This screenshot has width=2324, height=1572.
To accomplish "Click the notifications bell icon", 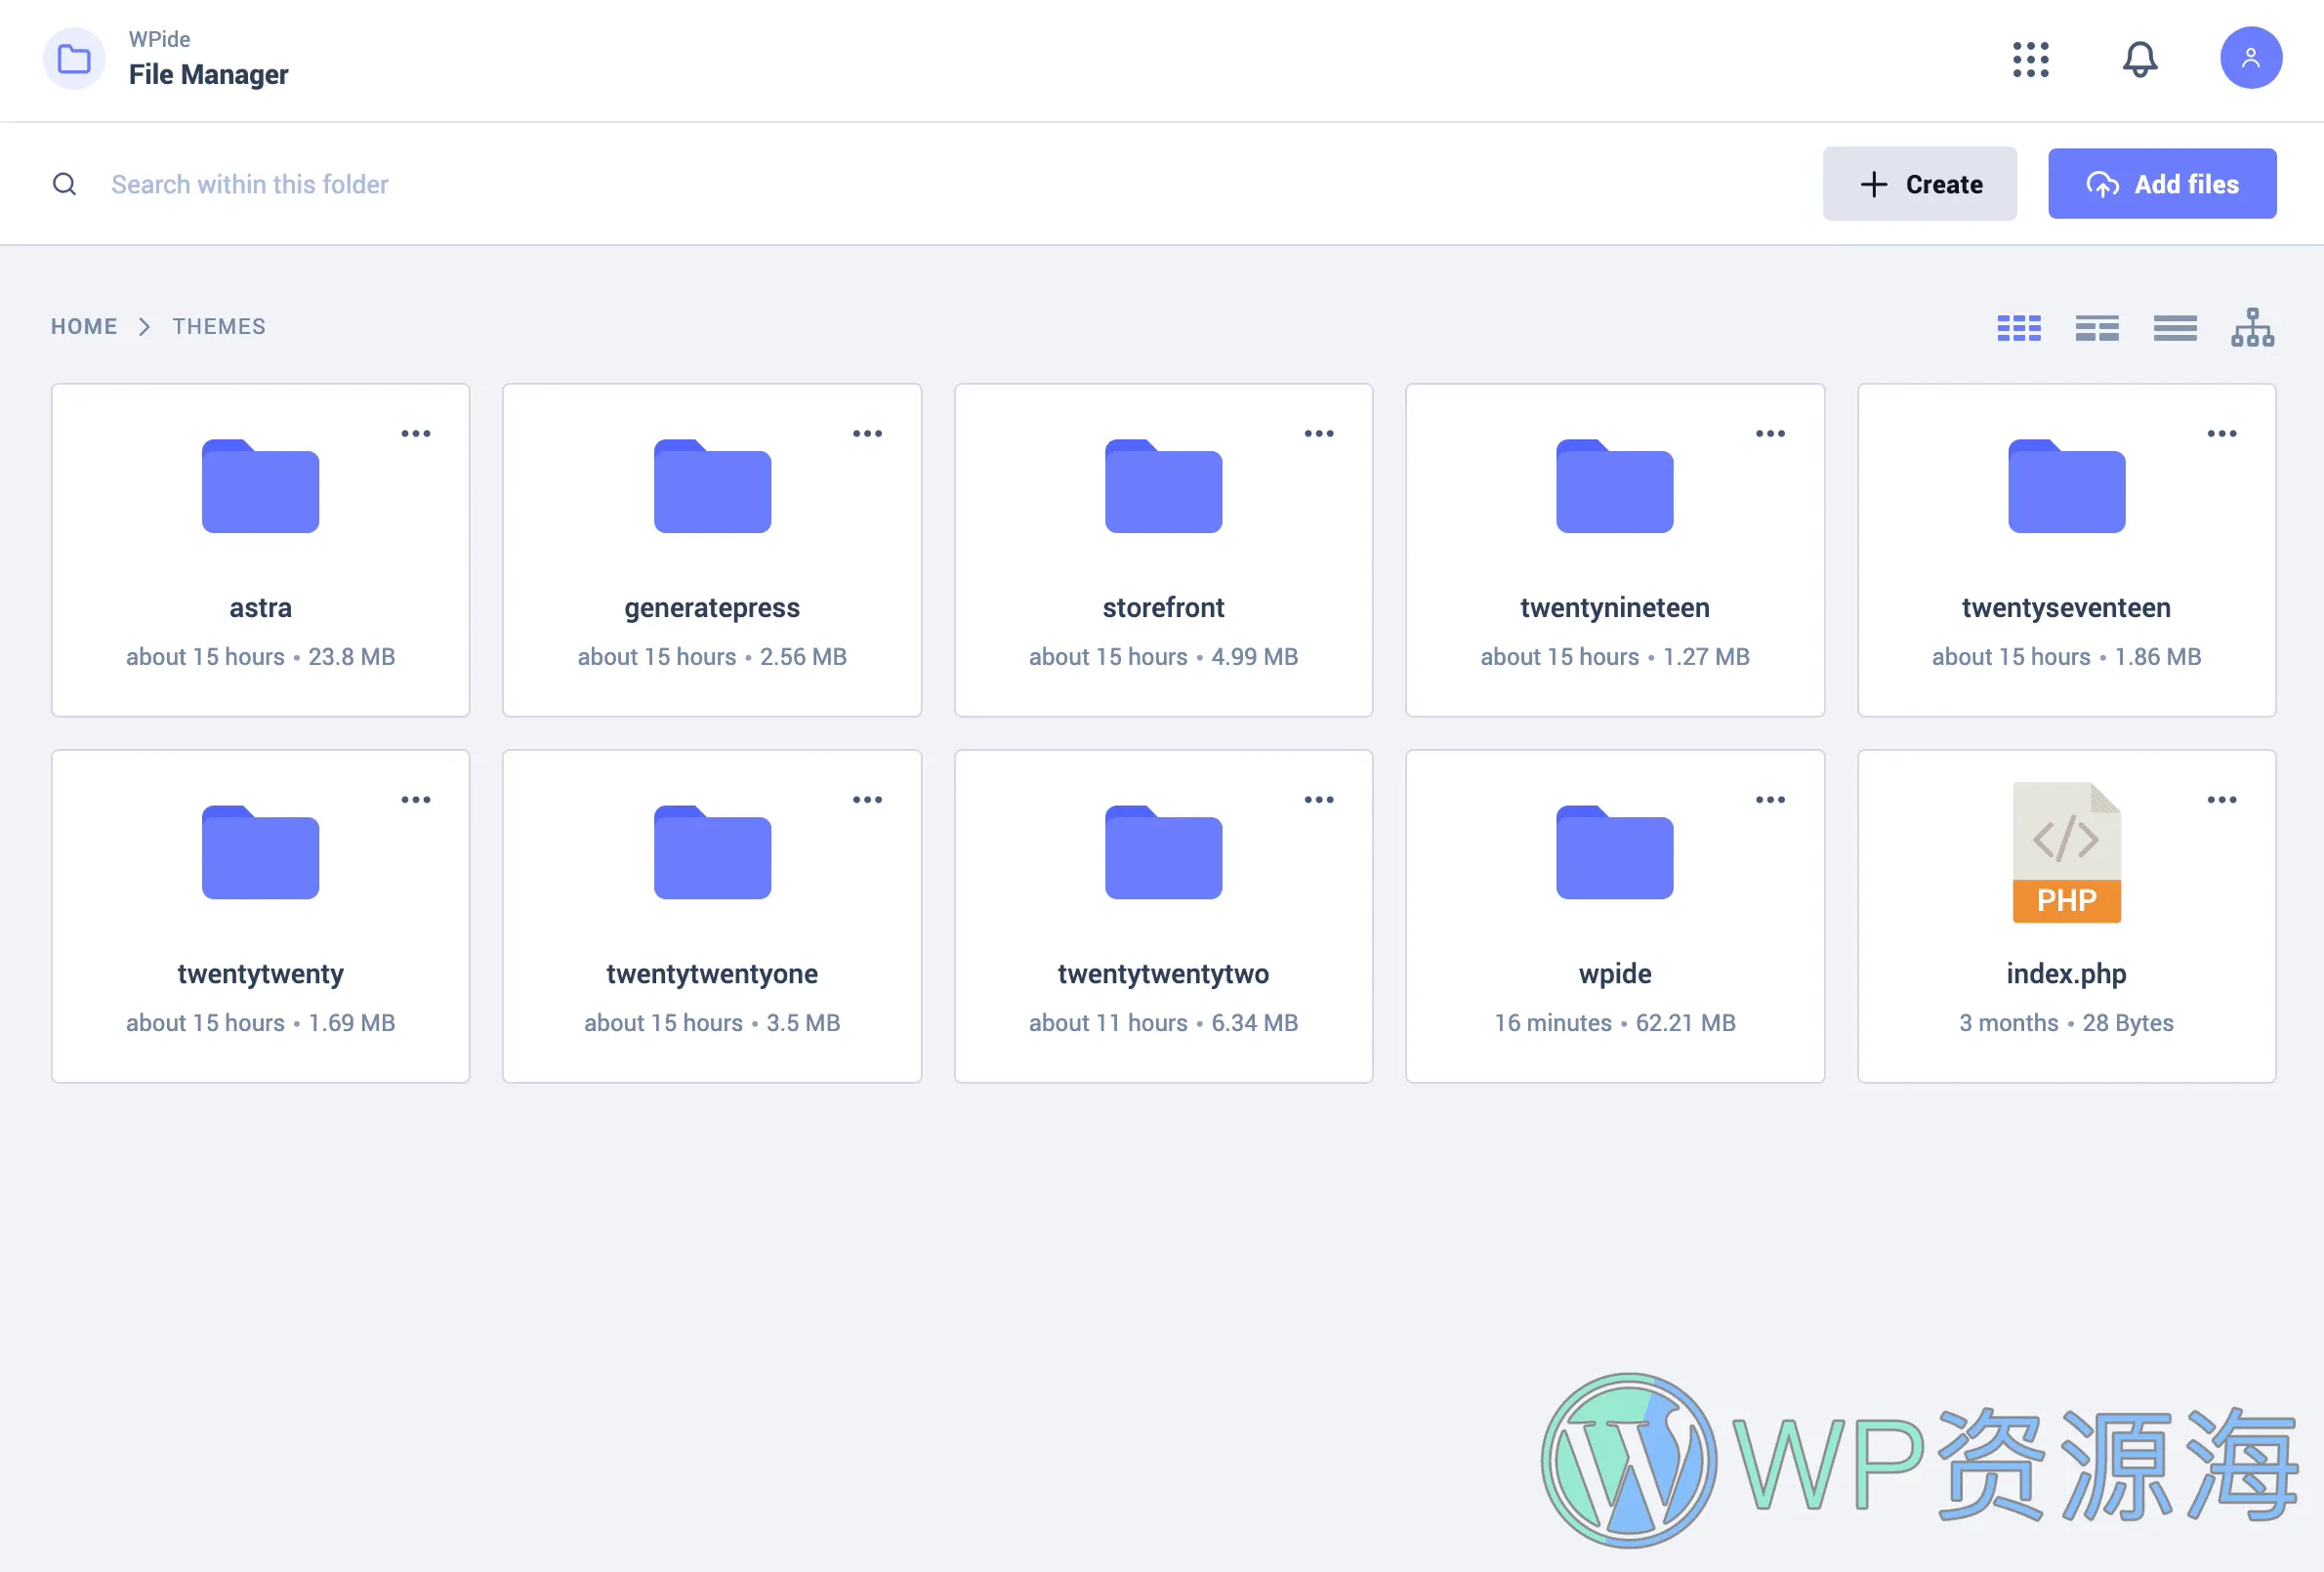I will pyautogui.click(x=2139, y=59).
